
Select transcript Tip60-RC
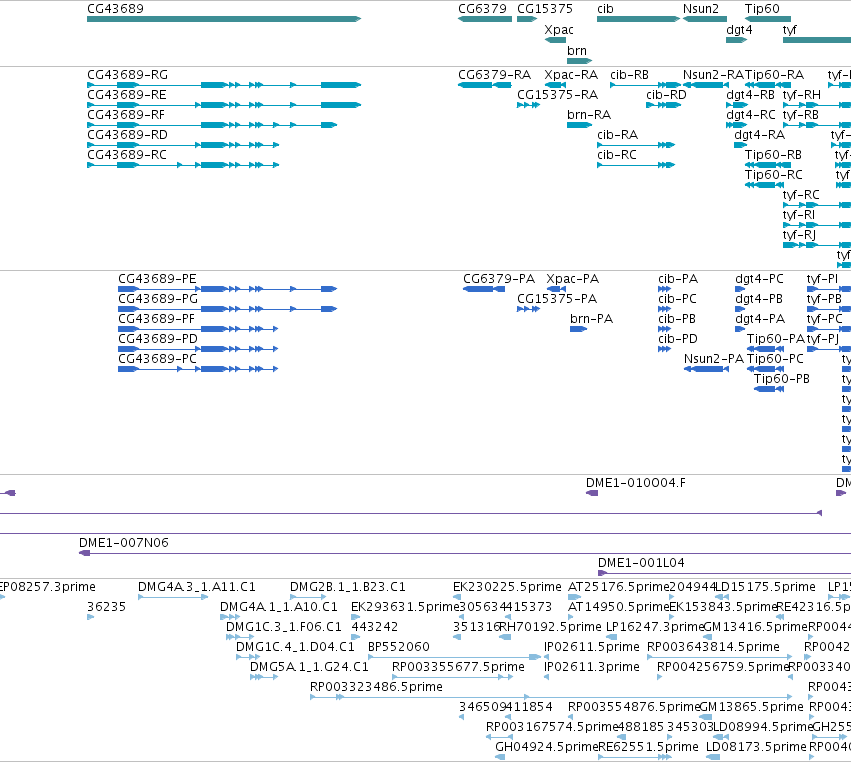[765, 185]
